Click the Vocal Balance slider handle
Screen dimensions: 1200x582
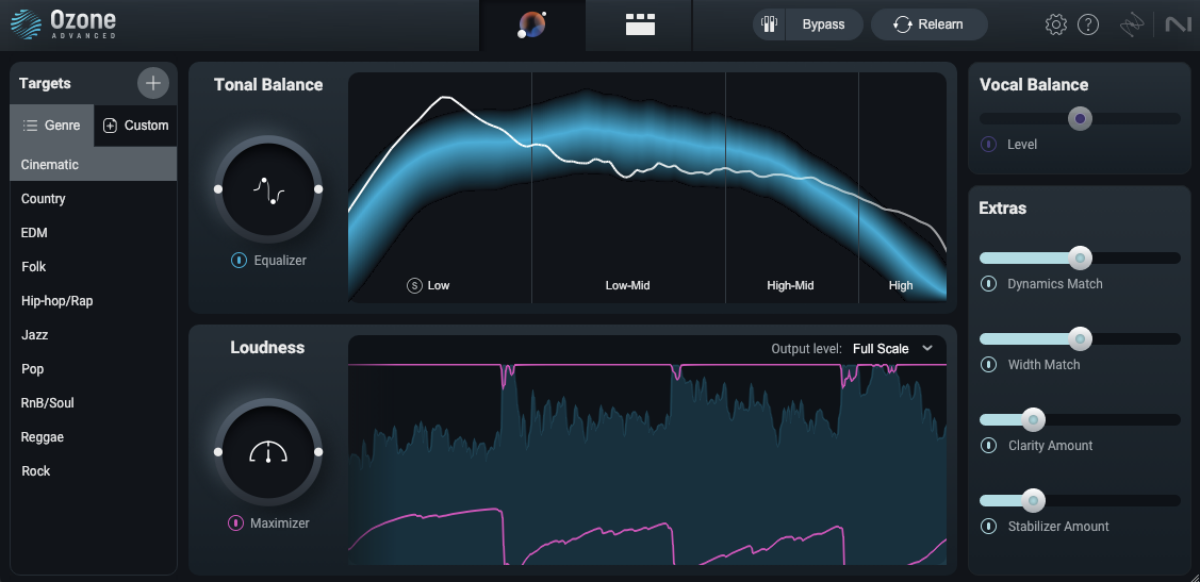[x=1079, y=118]
